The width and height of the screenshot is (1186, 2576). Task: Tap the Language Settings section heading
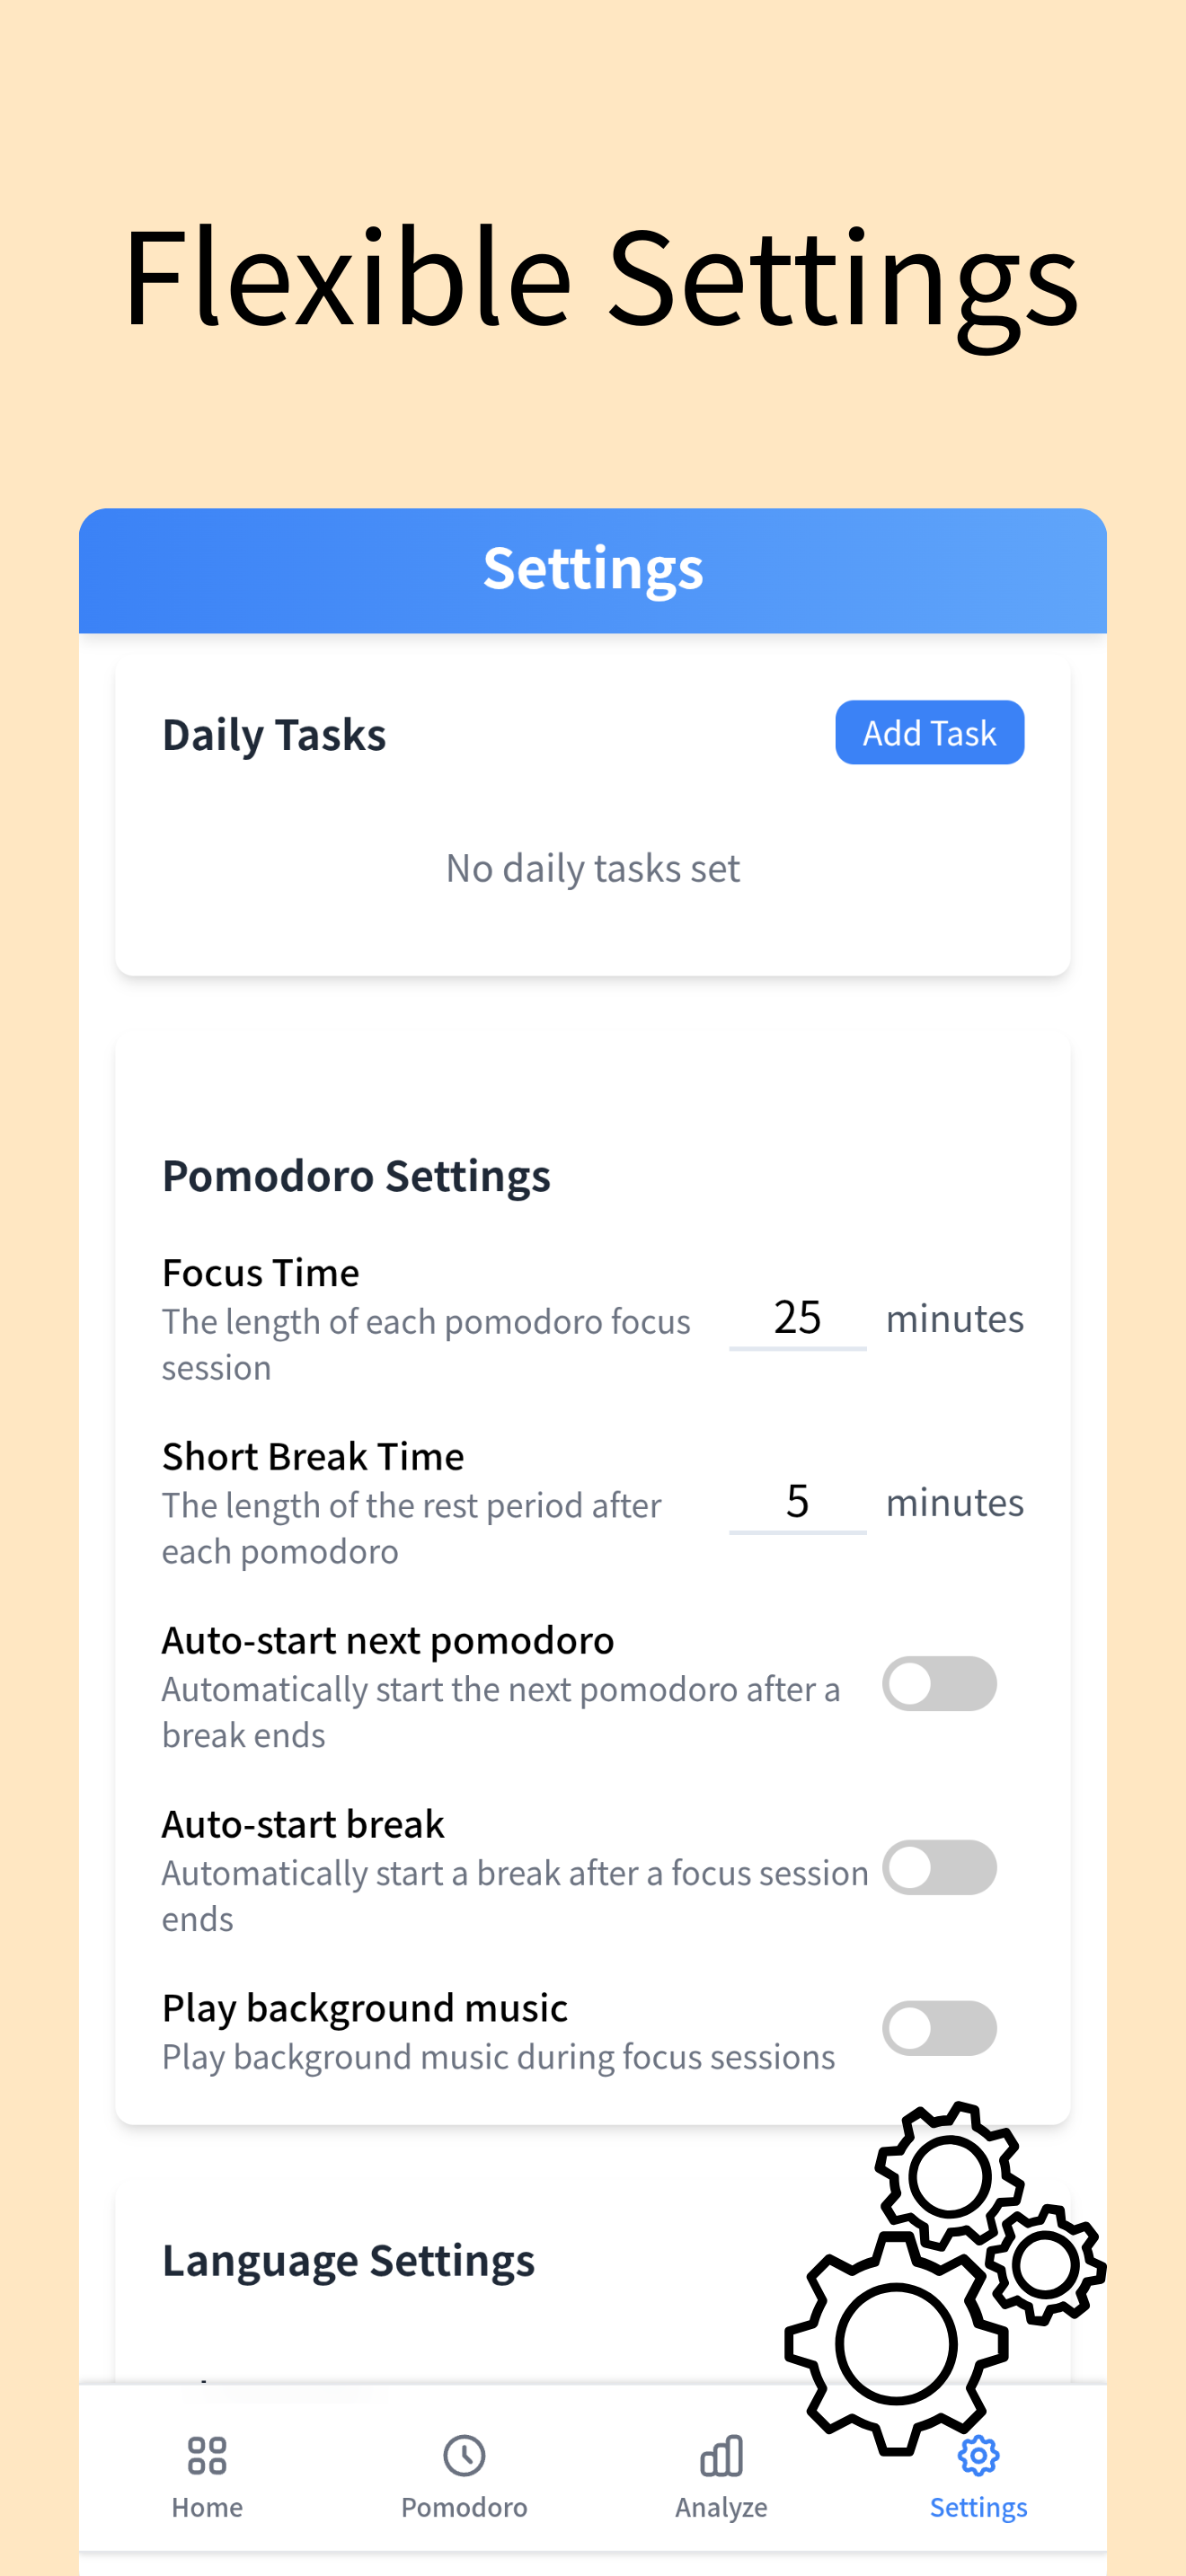pyautogui.click(x=348, y=2260)
